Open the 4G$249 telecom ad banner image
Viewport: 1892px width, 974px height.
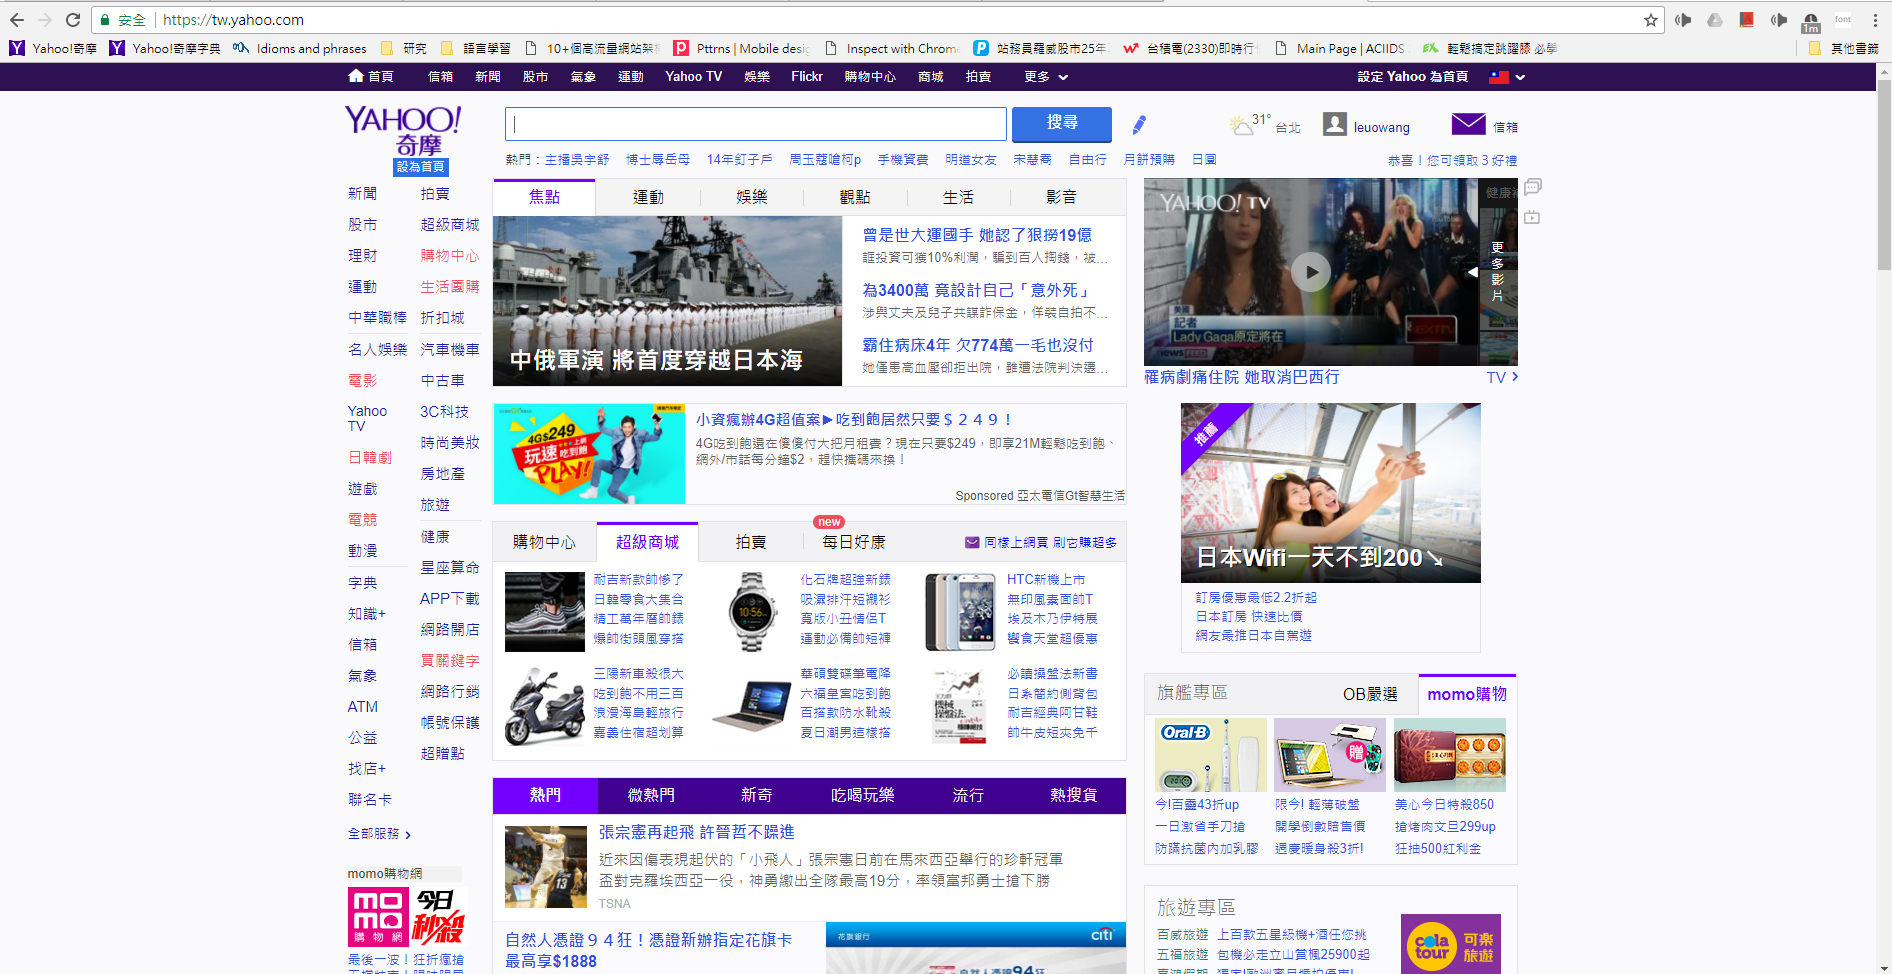pos(589,454)
